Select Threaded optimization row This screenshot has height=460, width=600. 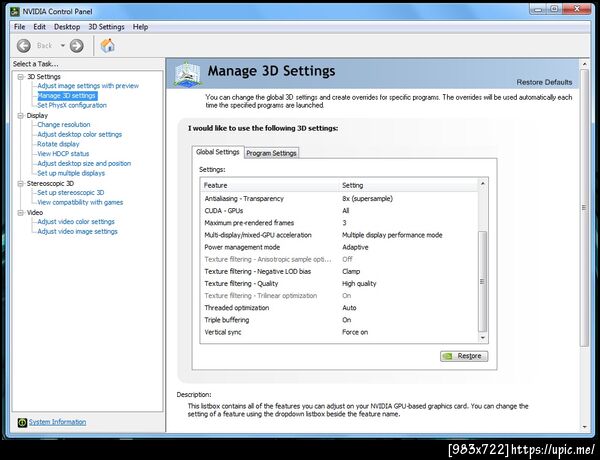(x=339, y=308)
